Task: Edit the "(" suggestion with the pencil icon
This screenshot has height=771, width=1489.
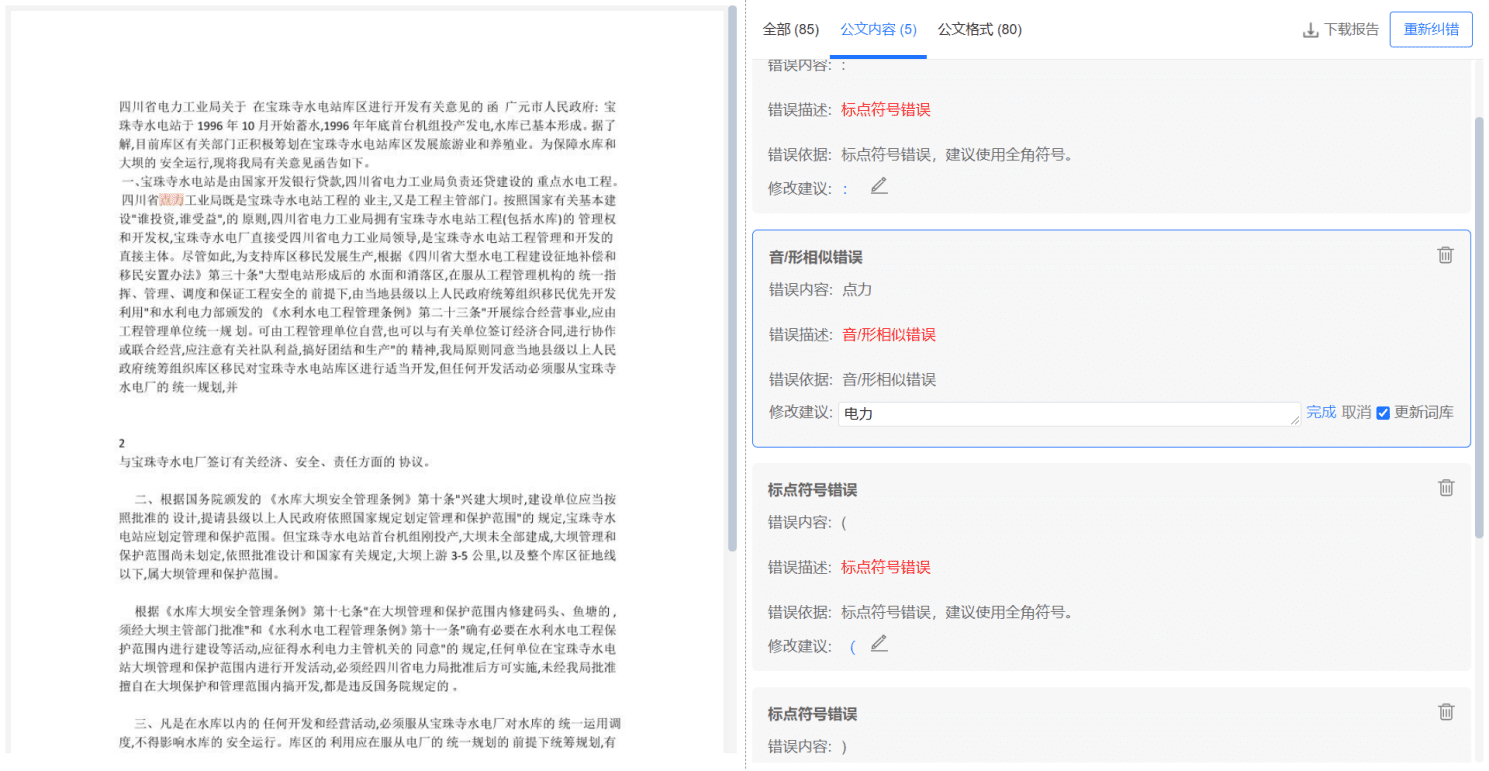Action: click(x=879, y=644)
